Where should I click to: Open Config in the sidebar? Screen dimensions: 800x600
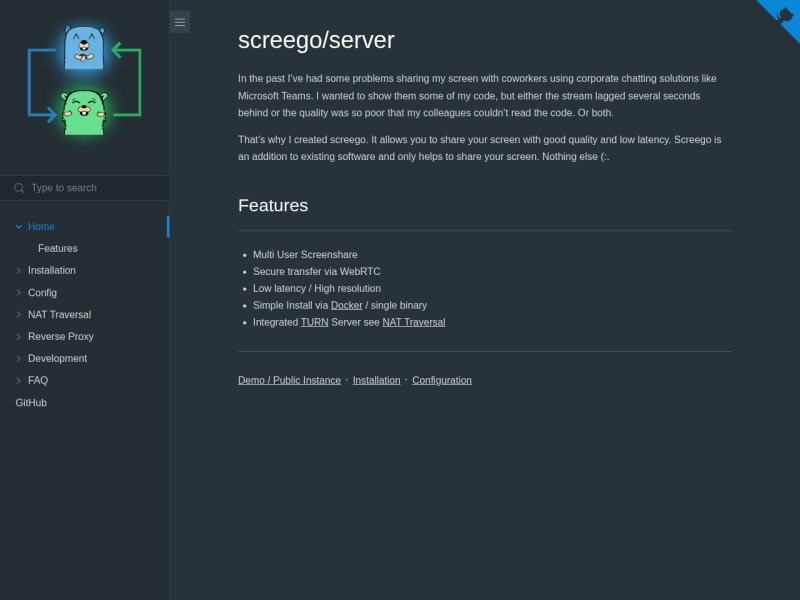[x=42, y=292]
